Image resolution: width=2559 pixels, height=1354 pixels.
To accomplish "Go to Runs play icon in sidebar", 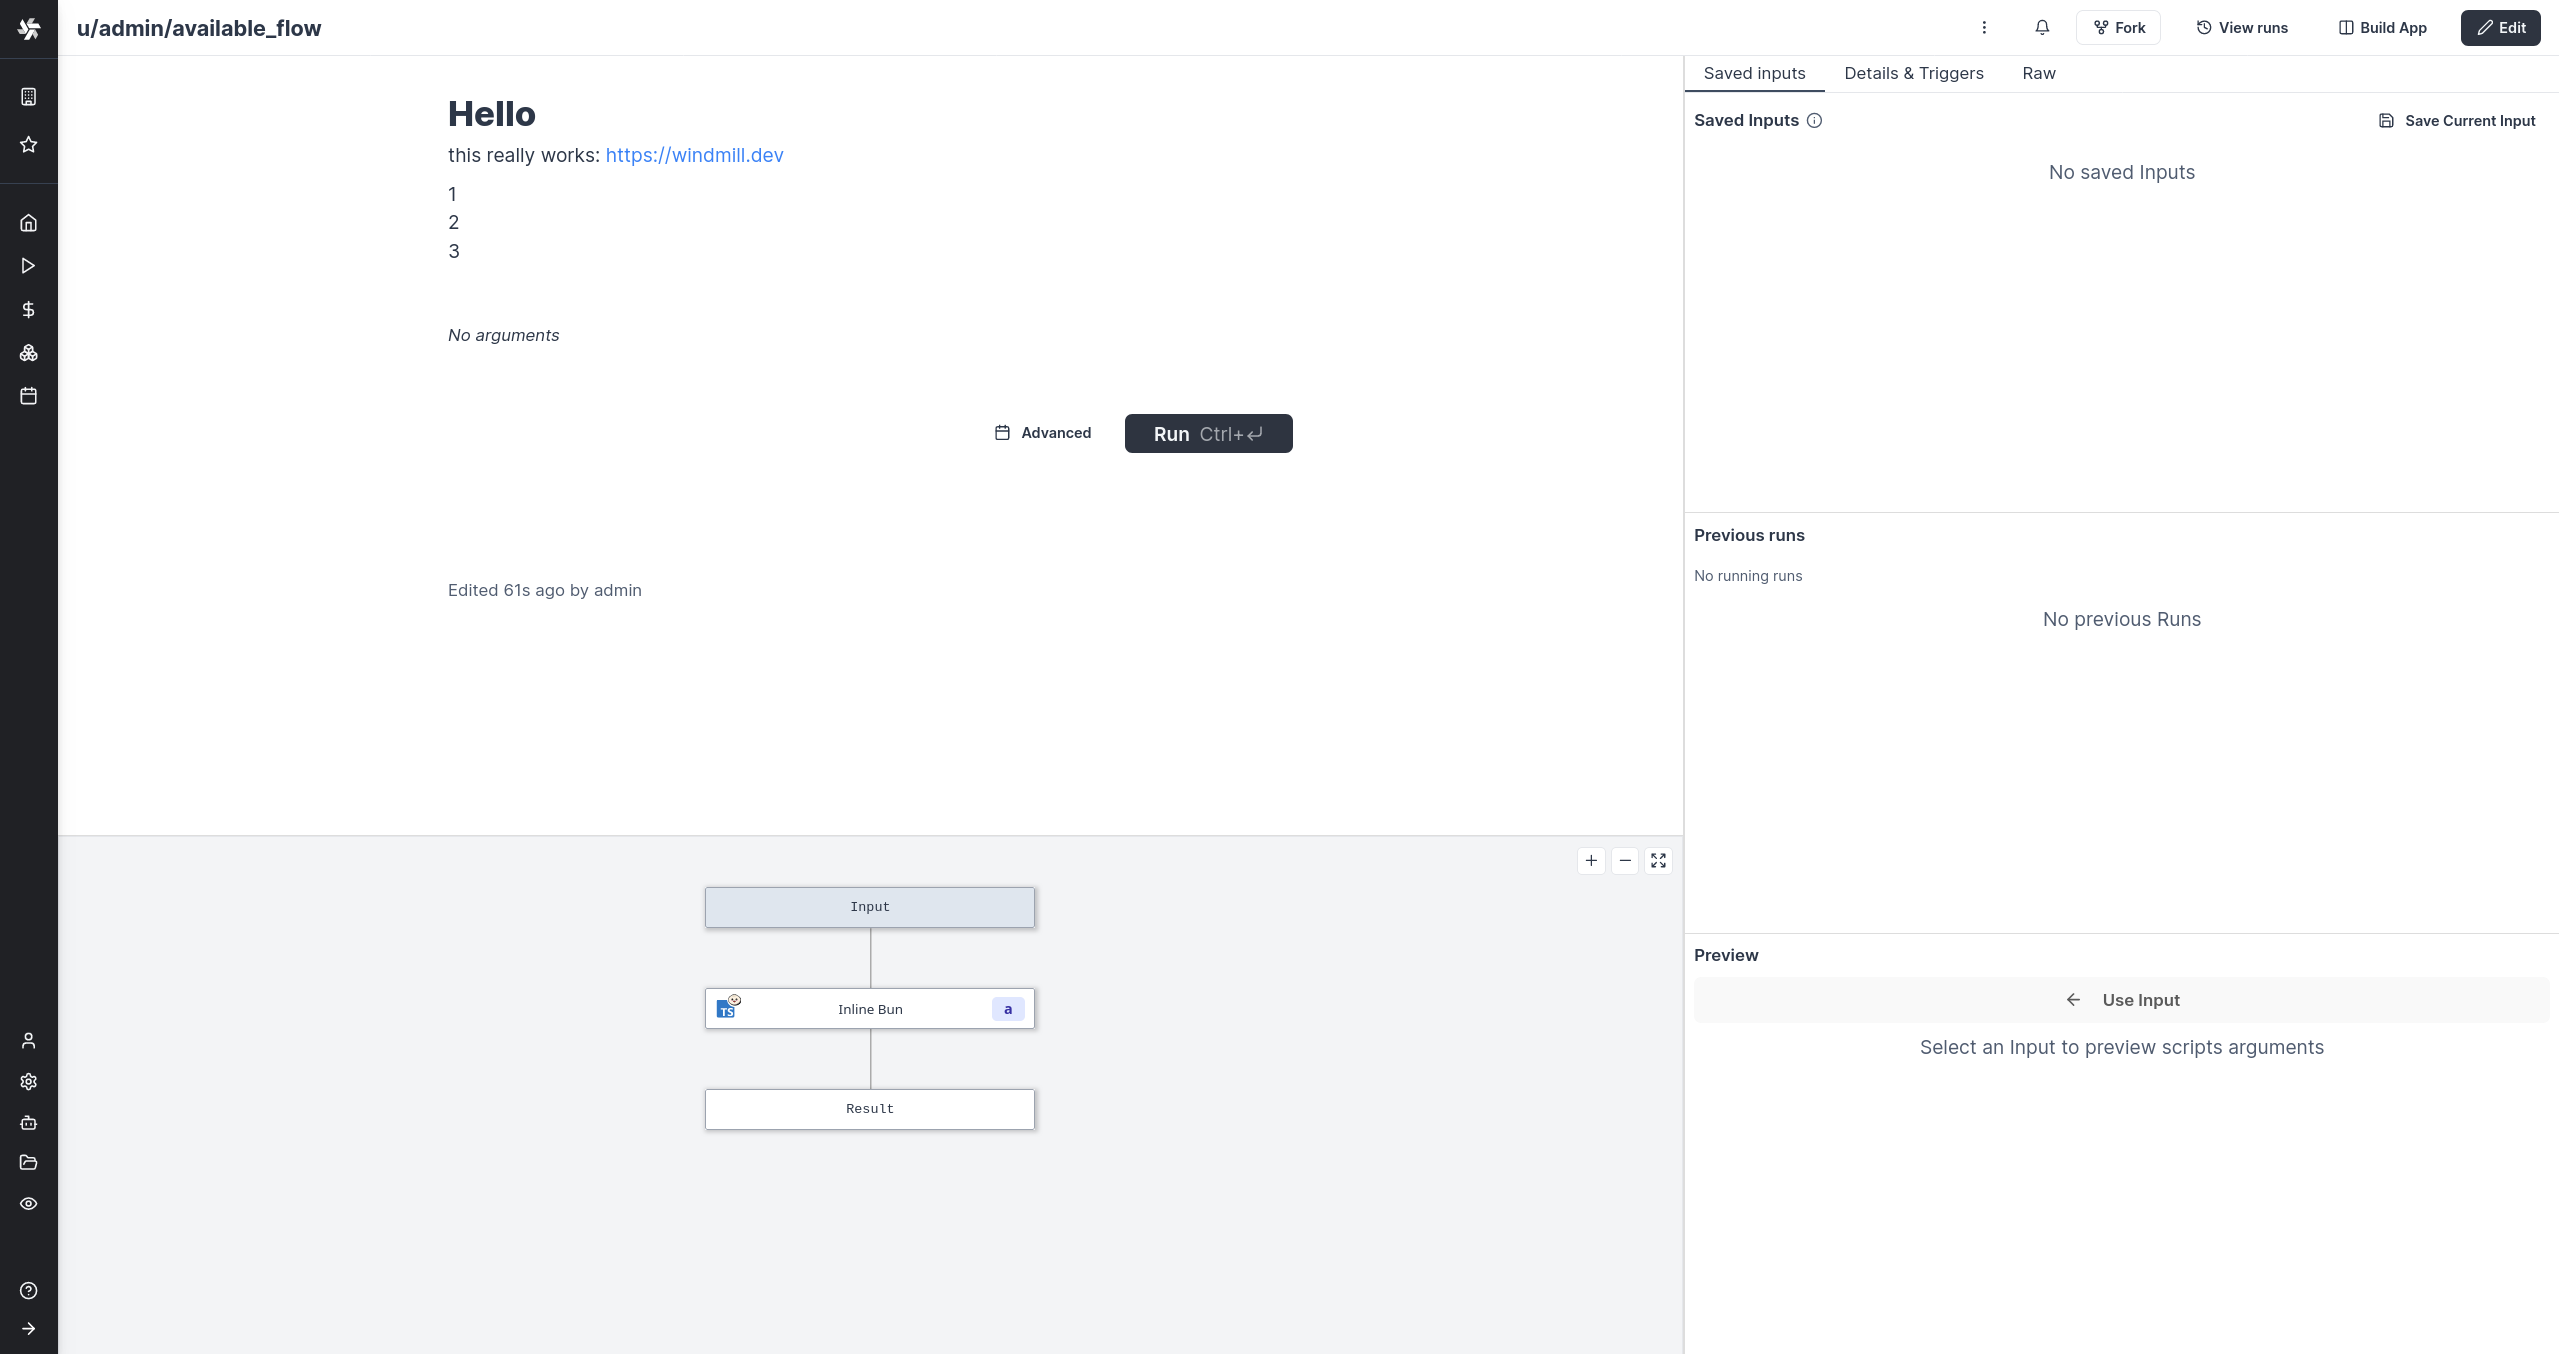I will point(29,266).
